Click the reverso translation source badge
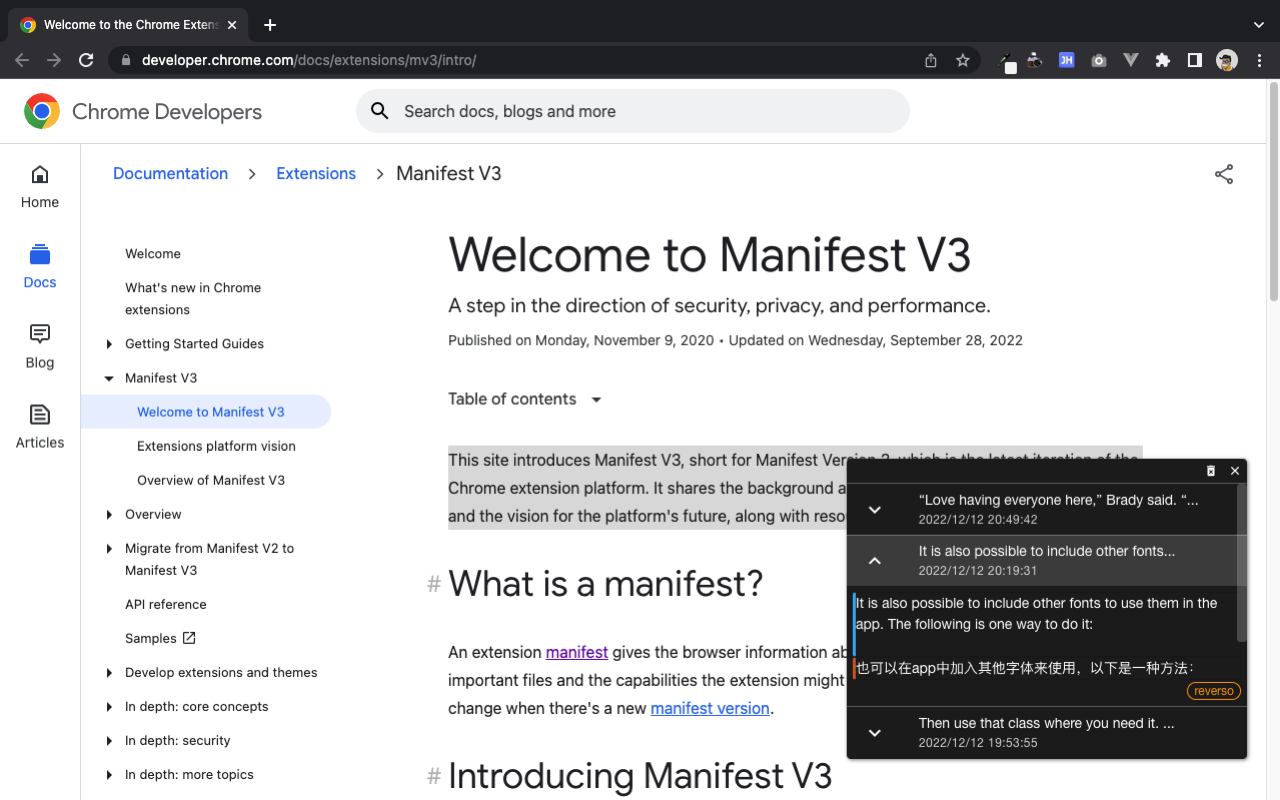This screenshot has width=1280, height=800. pyautogui.click(x=1214, y=691)
